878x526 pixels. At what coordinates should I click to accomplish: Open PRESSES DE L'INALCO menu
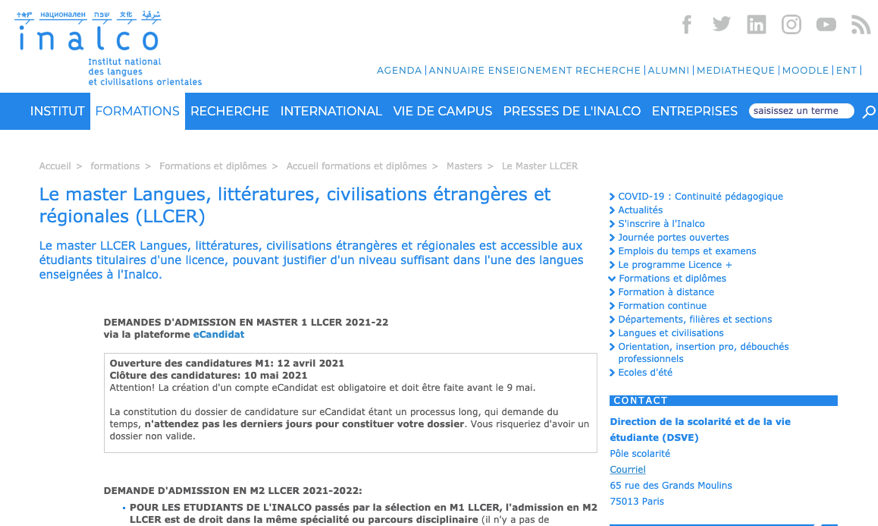click(572, 111)
